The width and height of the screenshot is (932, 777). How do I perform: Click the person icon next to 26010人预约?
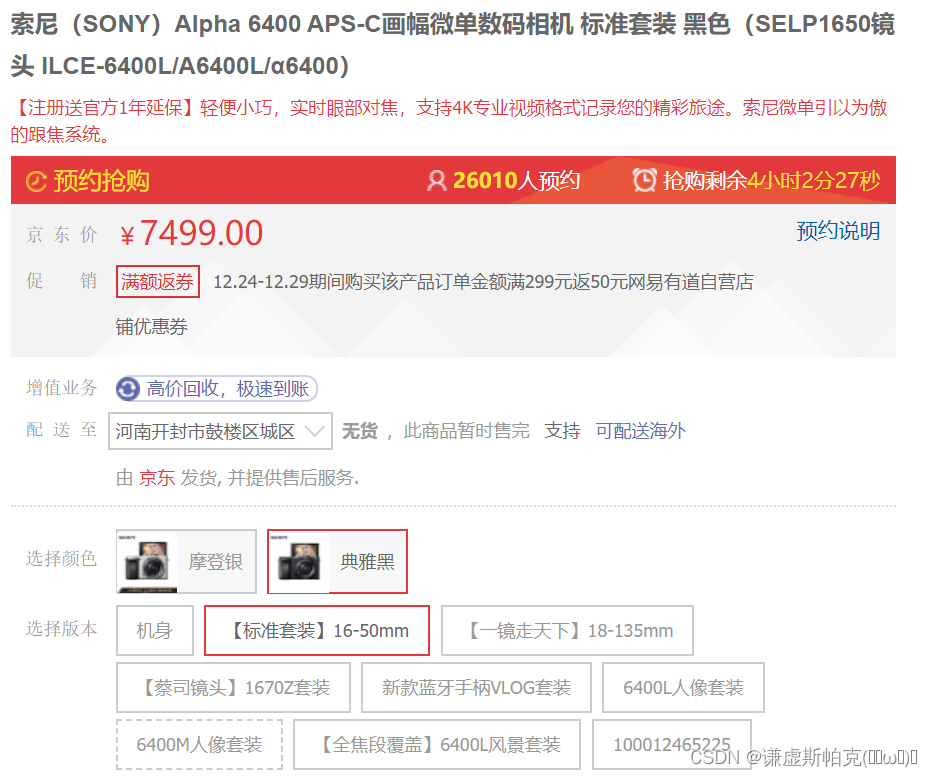[436, 181]
